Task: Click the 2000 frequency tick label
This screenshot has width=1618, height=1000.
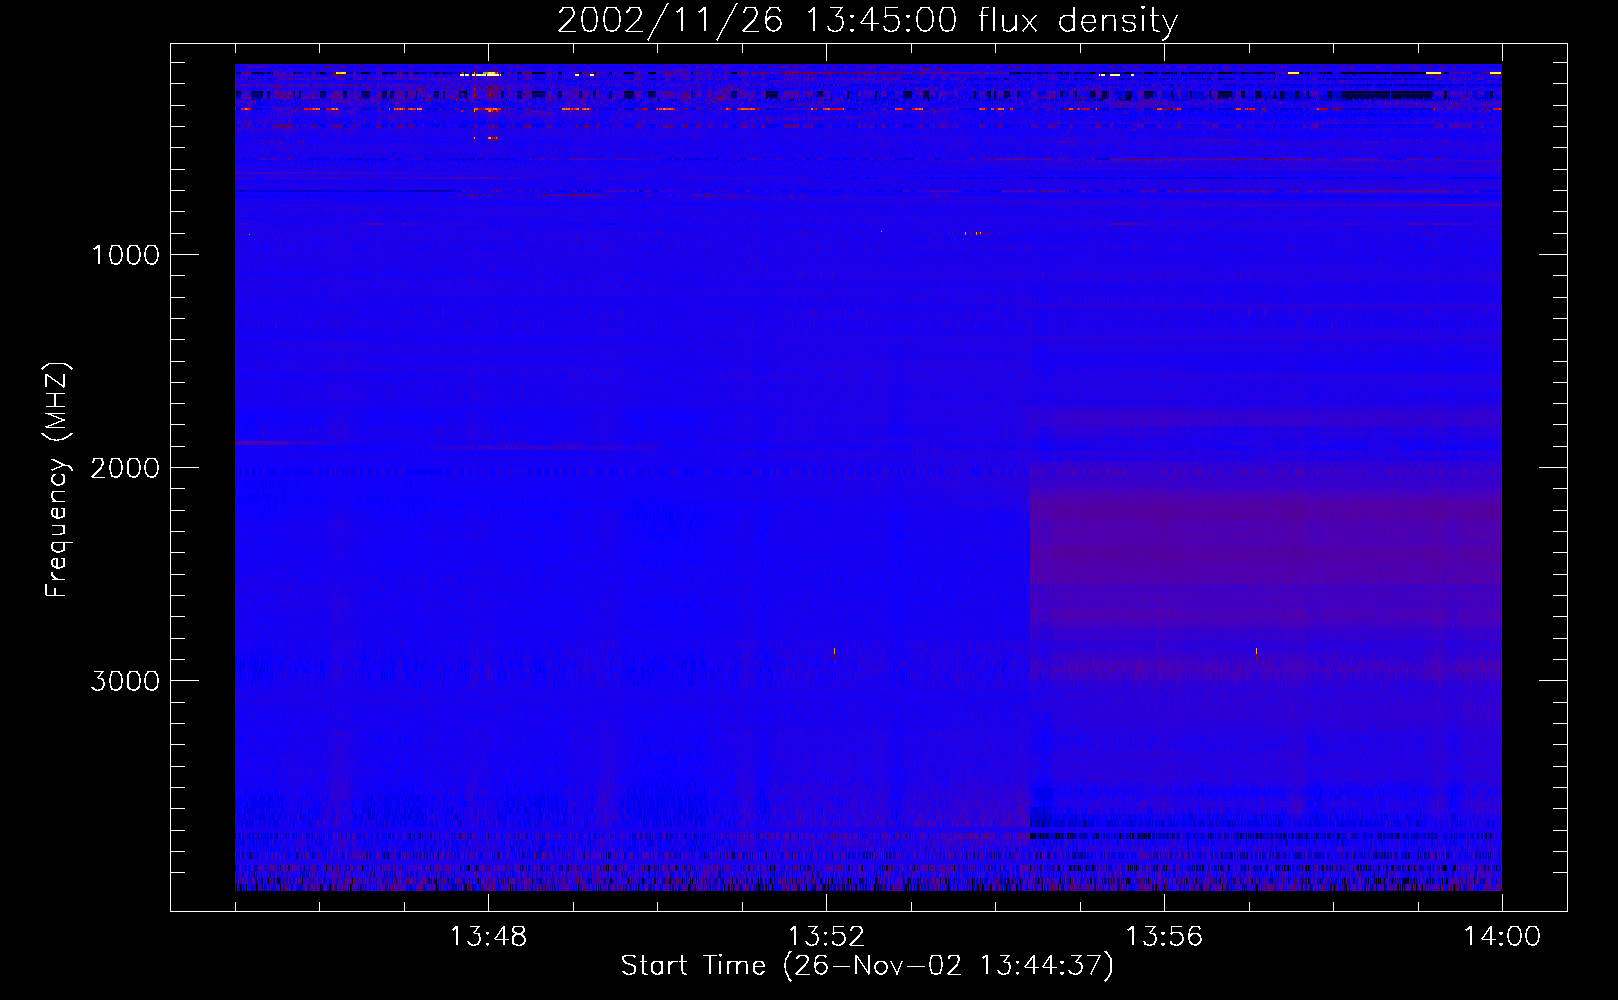Action: [x=125, y=468]
